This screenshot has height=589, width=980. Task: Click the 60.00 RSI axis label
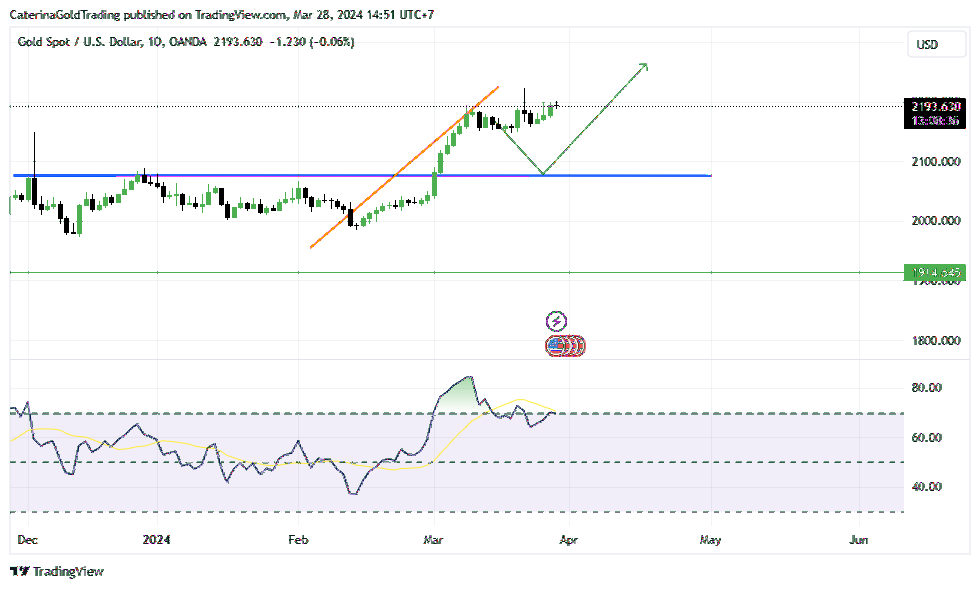tap(926, 438)
